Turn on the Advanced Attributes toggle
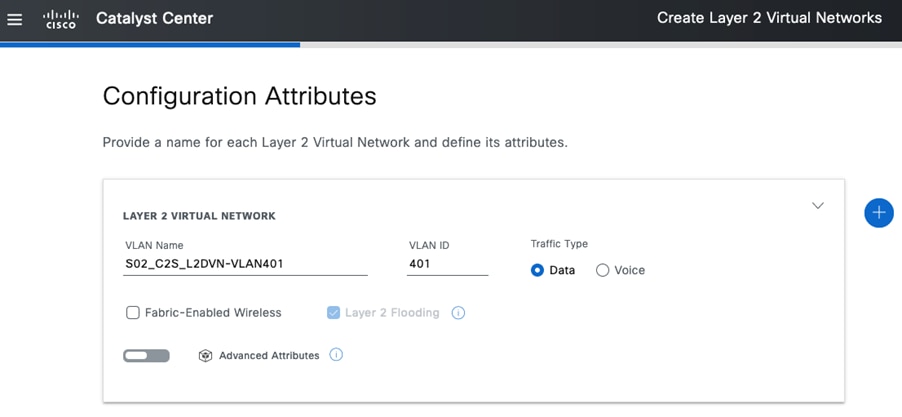The image size is (902, 417). [146, 356]
